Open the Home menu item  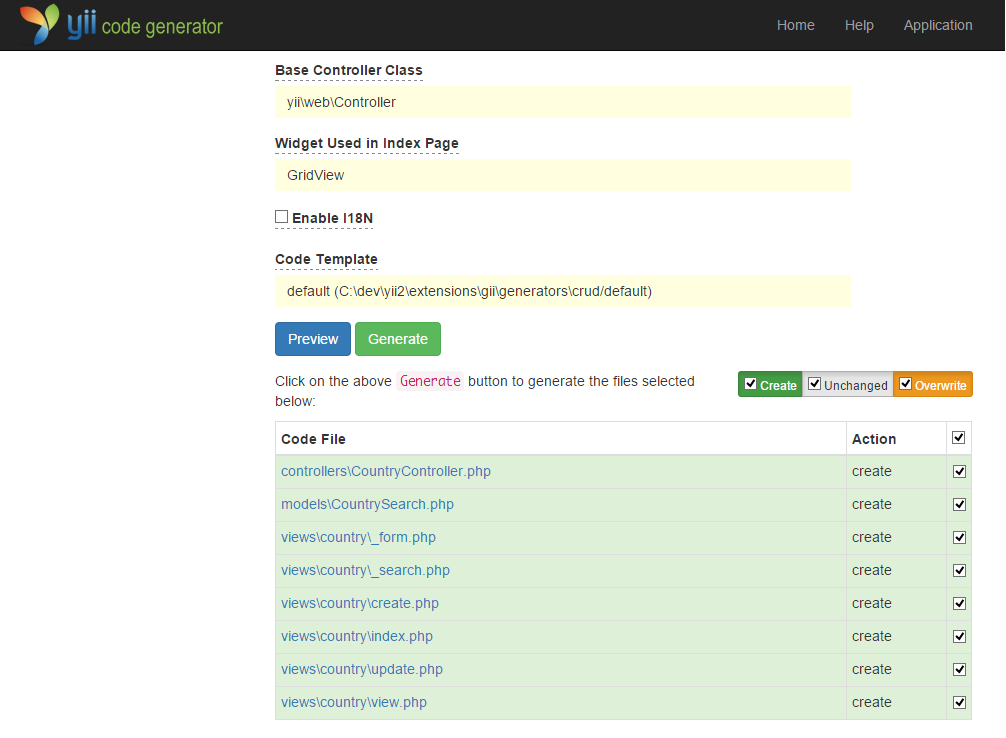pos(795,25)
